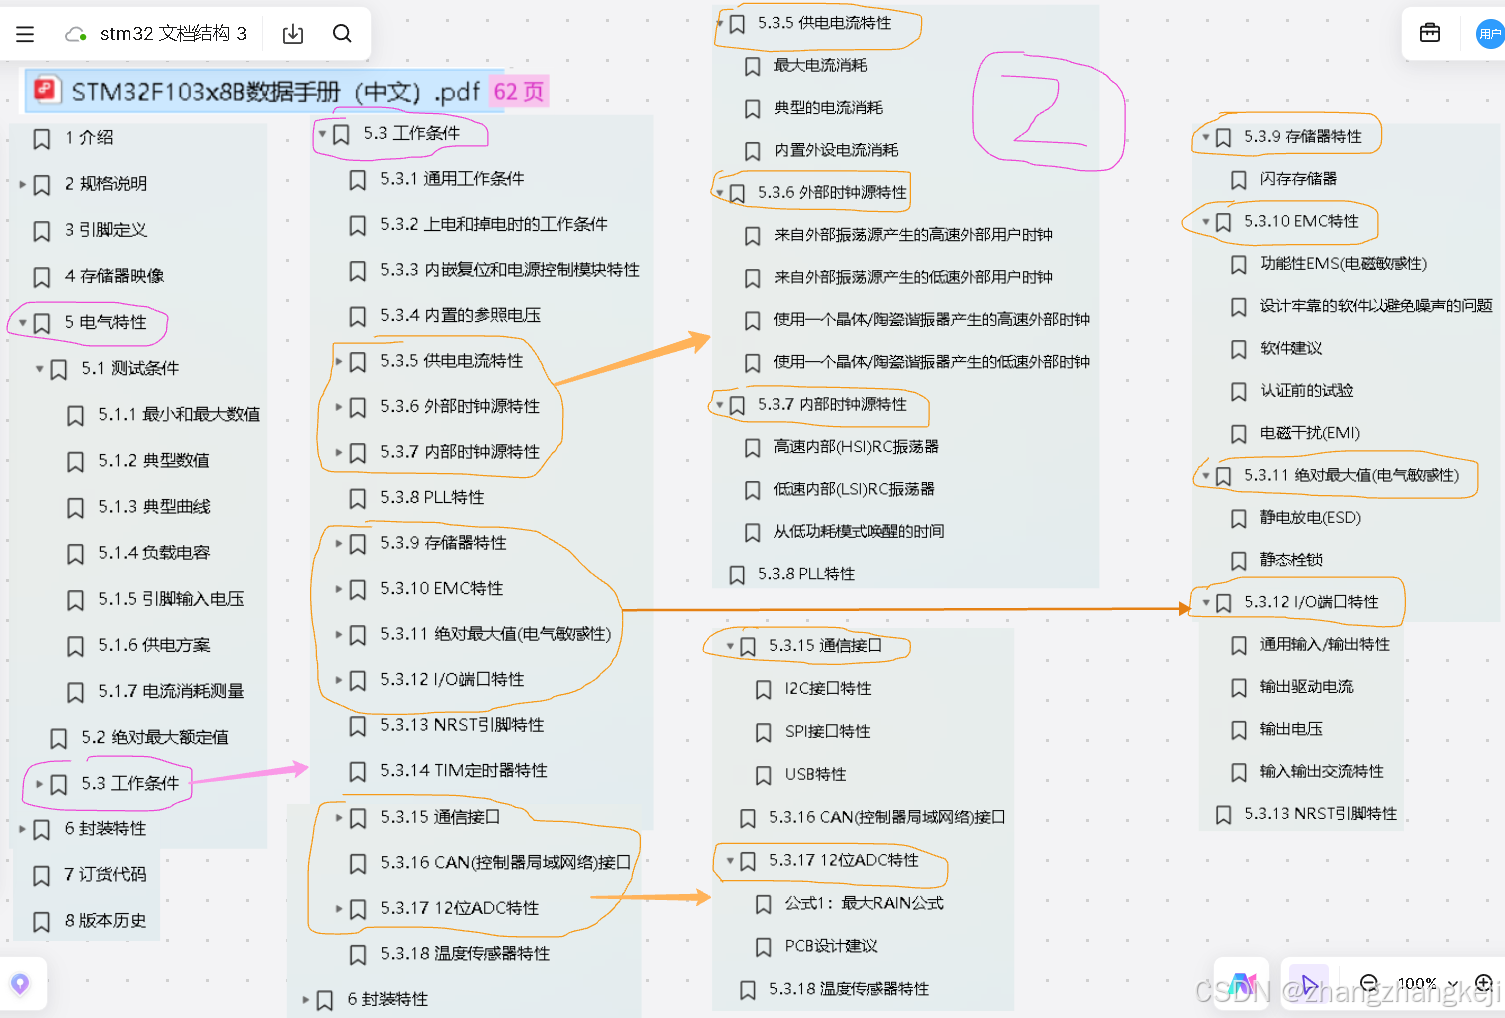Click the bookmark icon beside I2C接口特性

763,690
